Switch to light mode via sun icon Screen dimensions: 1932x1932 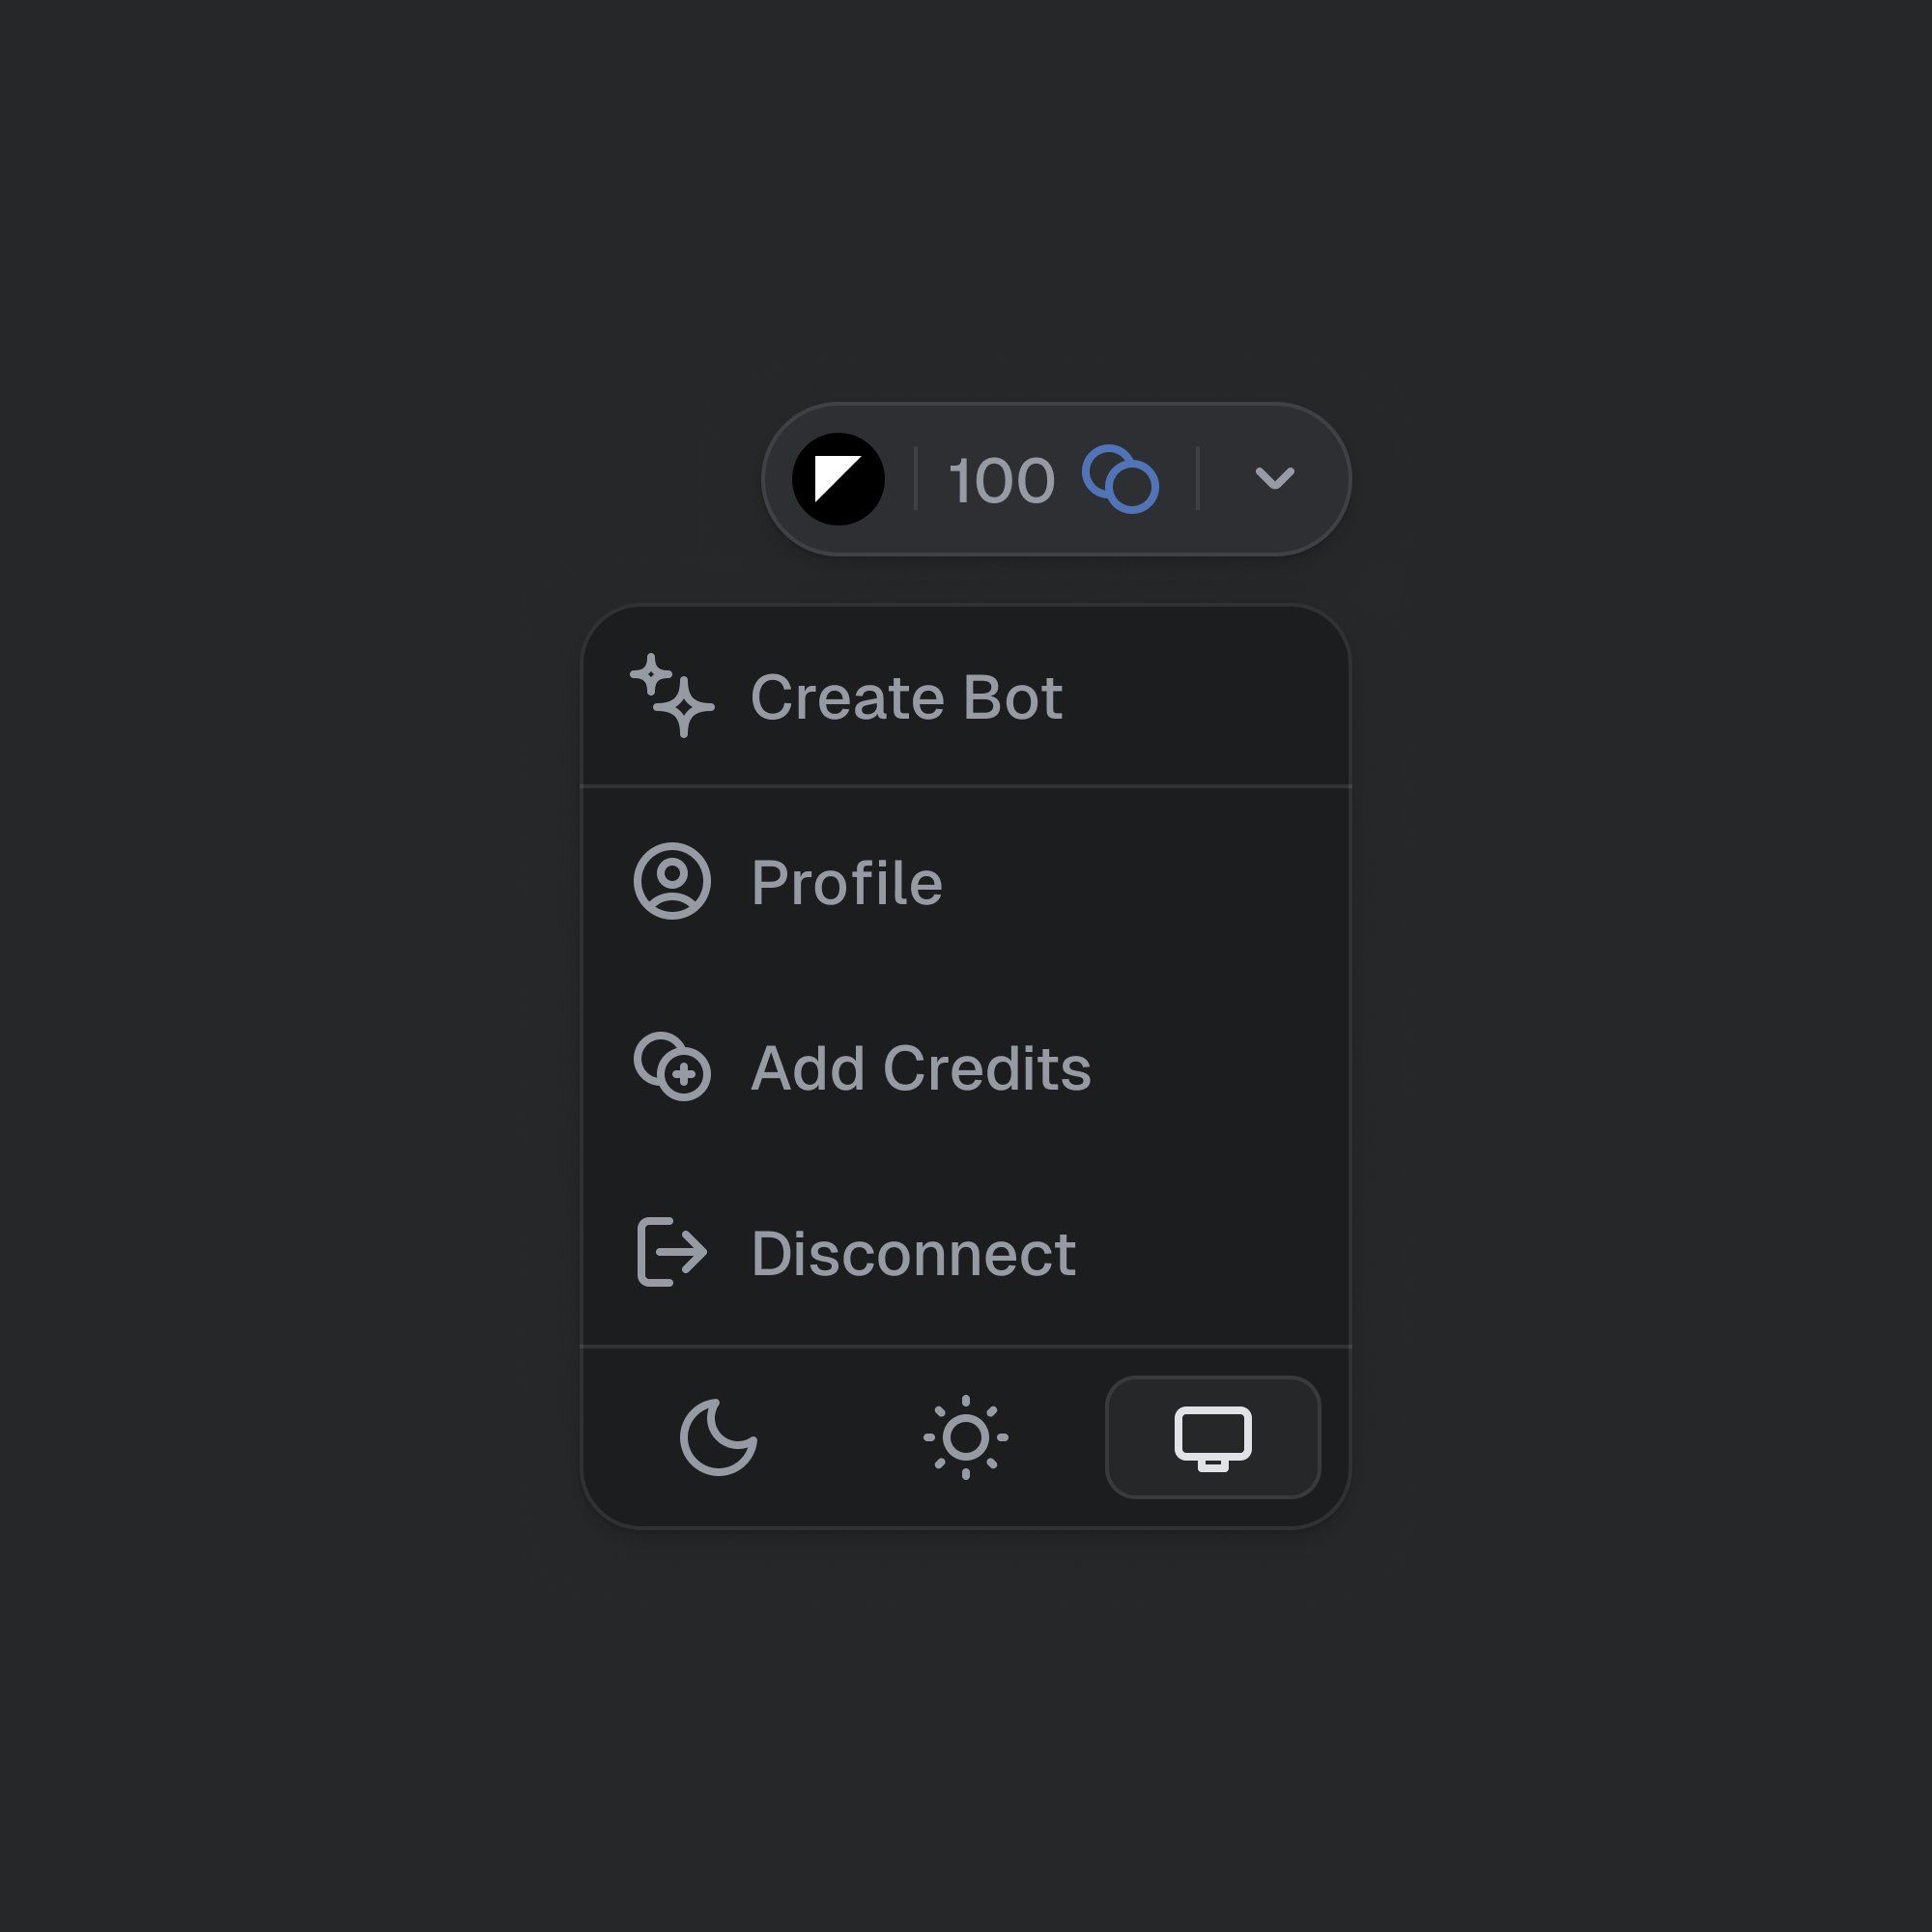(x=965, y=1437)
